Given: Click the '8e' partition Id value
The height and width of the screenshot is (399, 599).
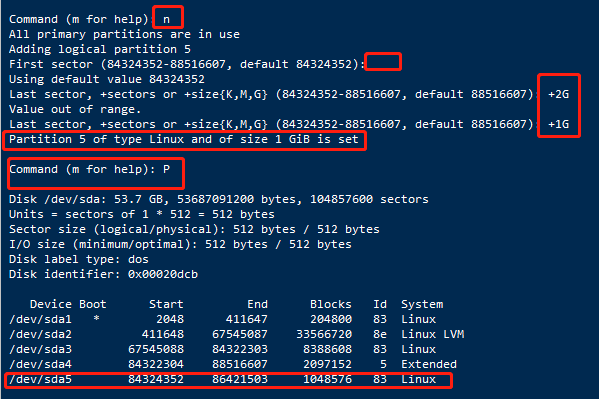Looking at the screenshot, I should point(380,334).
